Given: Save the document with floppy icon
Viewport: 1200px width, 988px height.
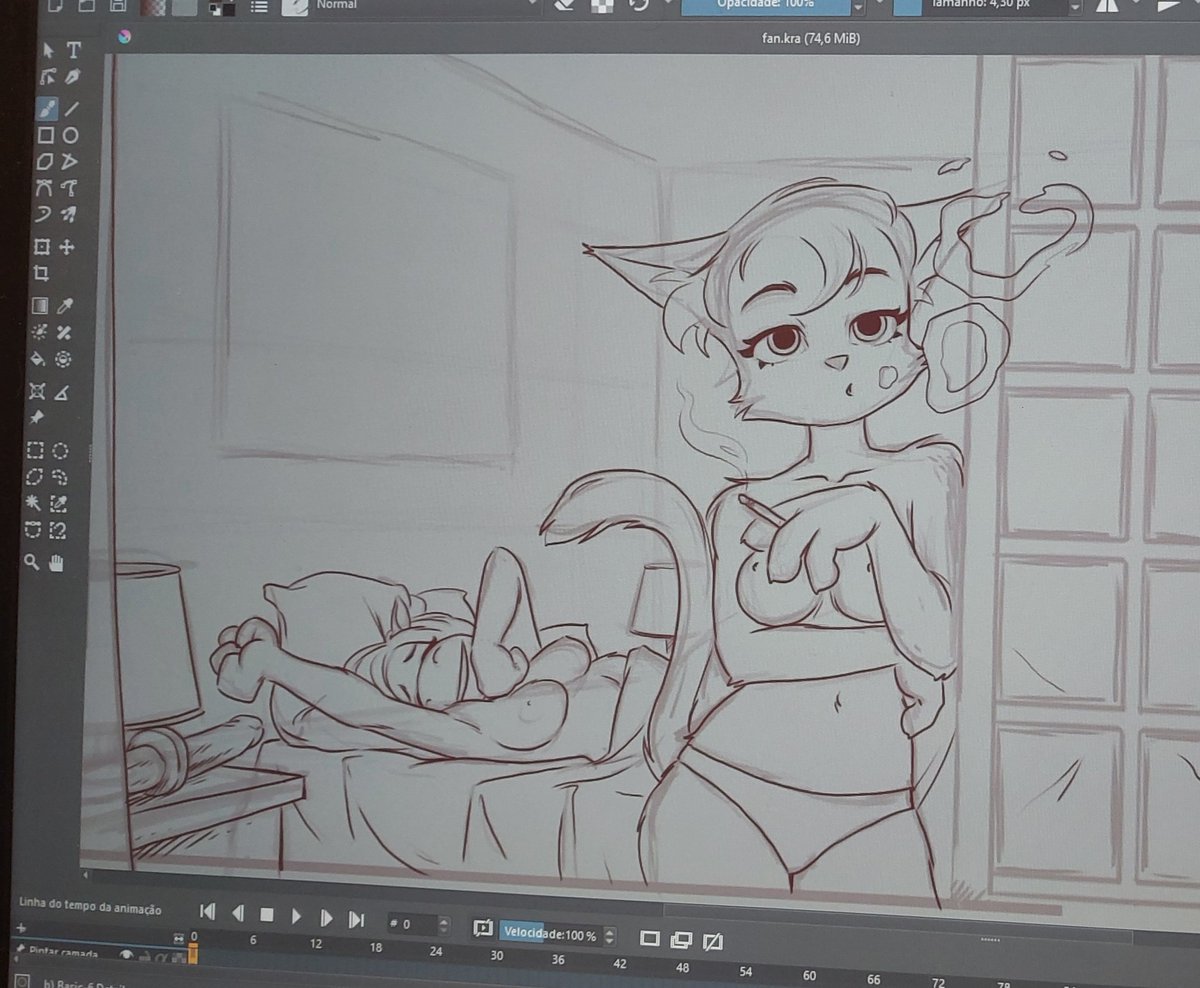Looking at the screenshot, I should click(x=117, y=7).
